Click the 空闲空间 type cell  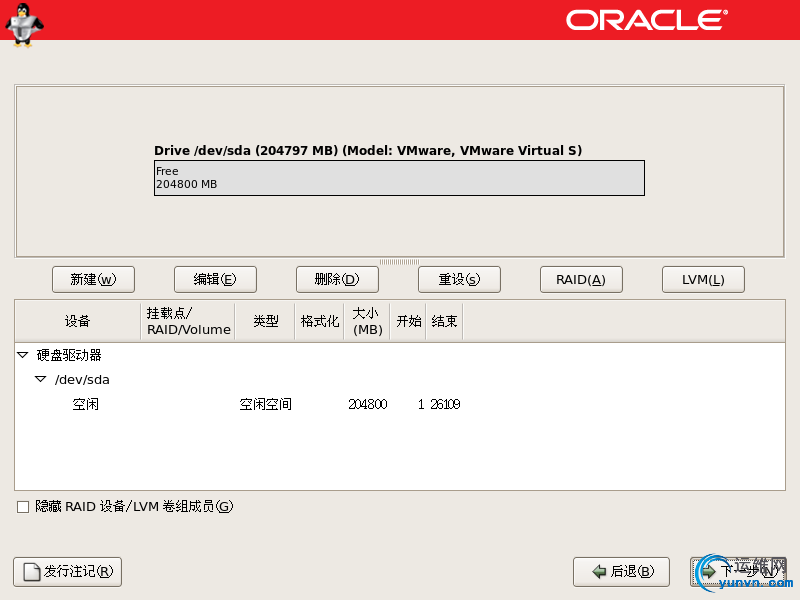[x=265, y=404]
